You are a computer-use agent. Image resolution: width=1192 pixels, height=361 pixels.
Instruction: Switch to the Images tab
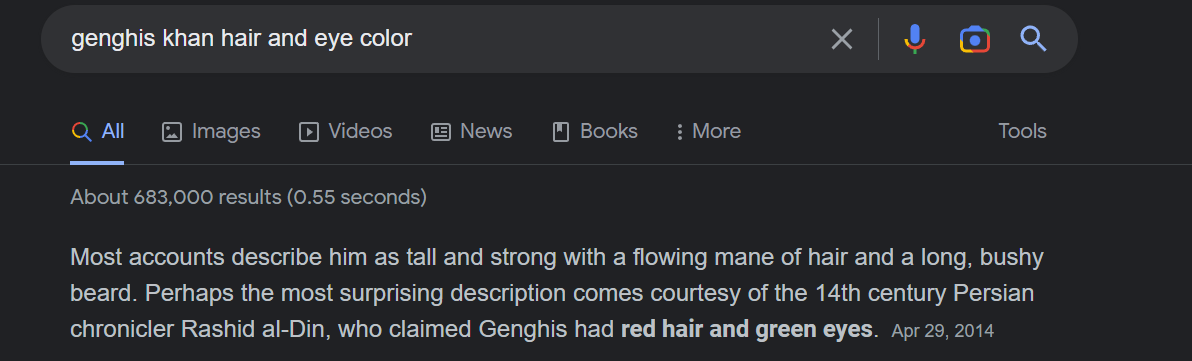pyautogui.click(x=211, y=131)
